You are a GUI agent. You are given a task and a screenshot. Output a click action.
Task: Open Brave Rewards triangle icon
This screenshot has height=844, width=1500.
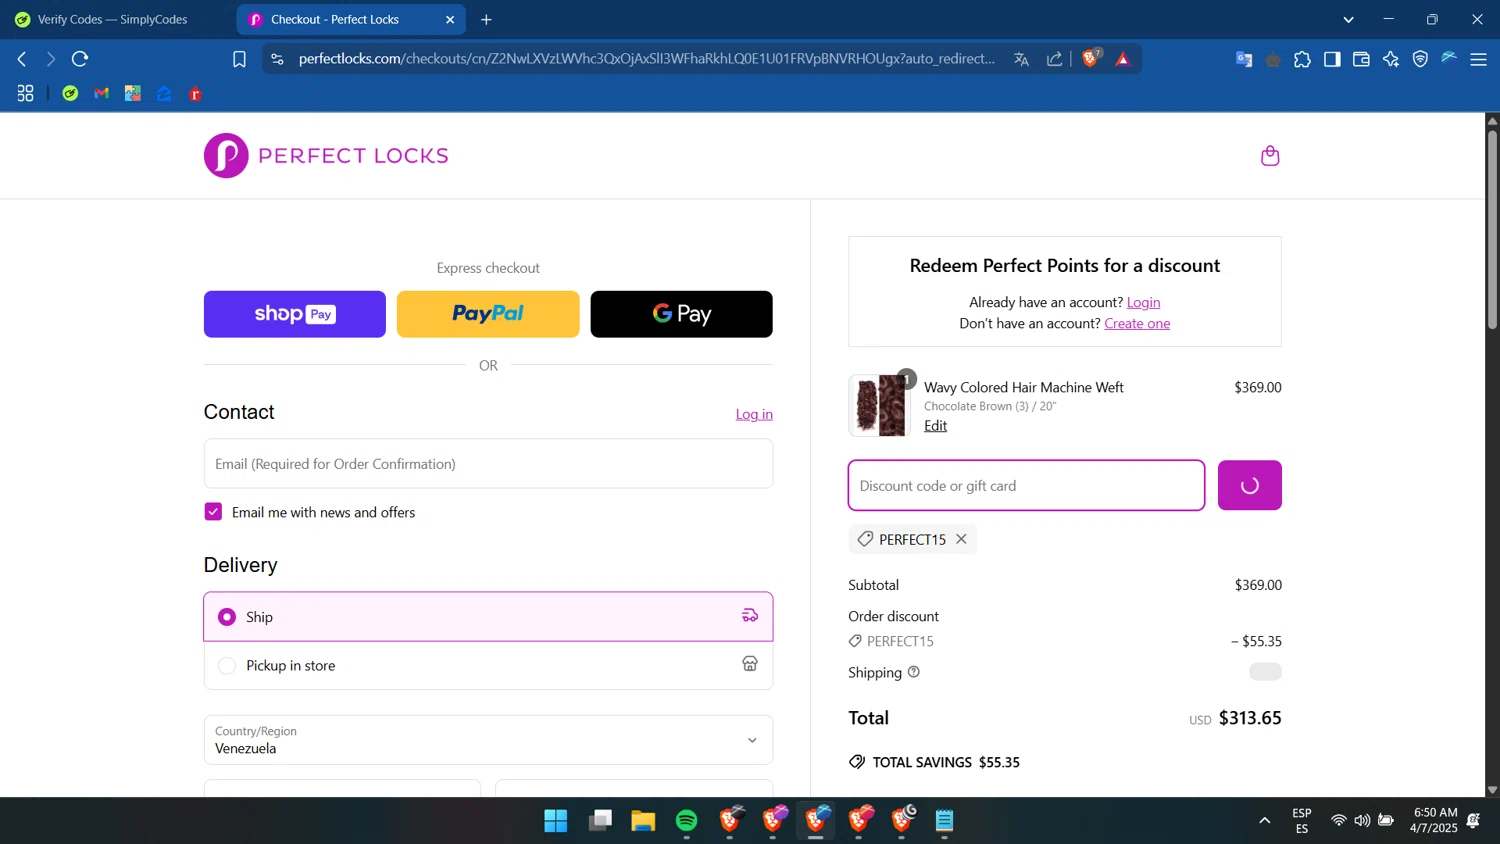(x=1123, y=59)
